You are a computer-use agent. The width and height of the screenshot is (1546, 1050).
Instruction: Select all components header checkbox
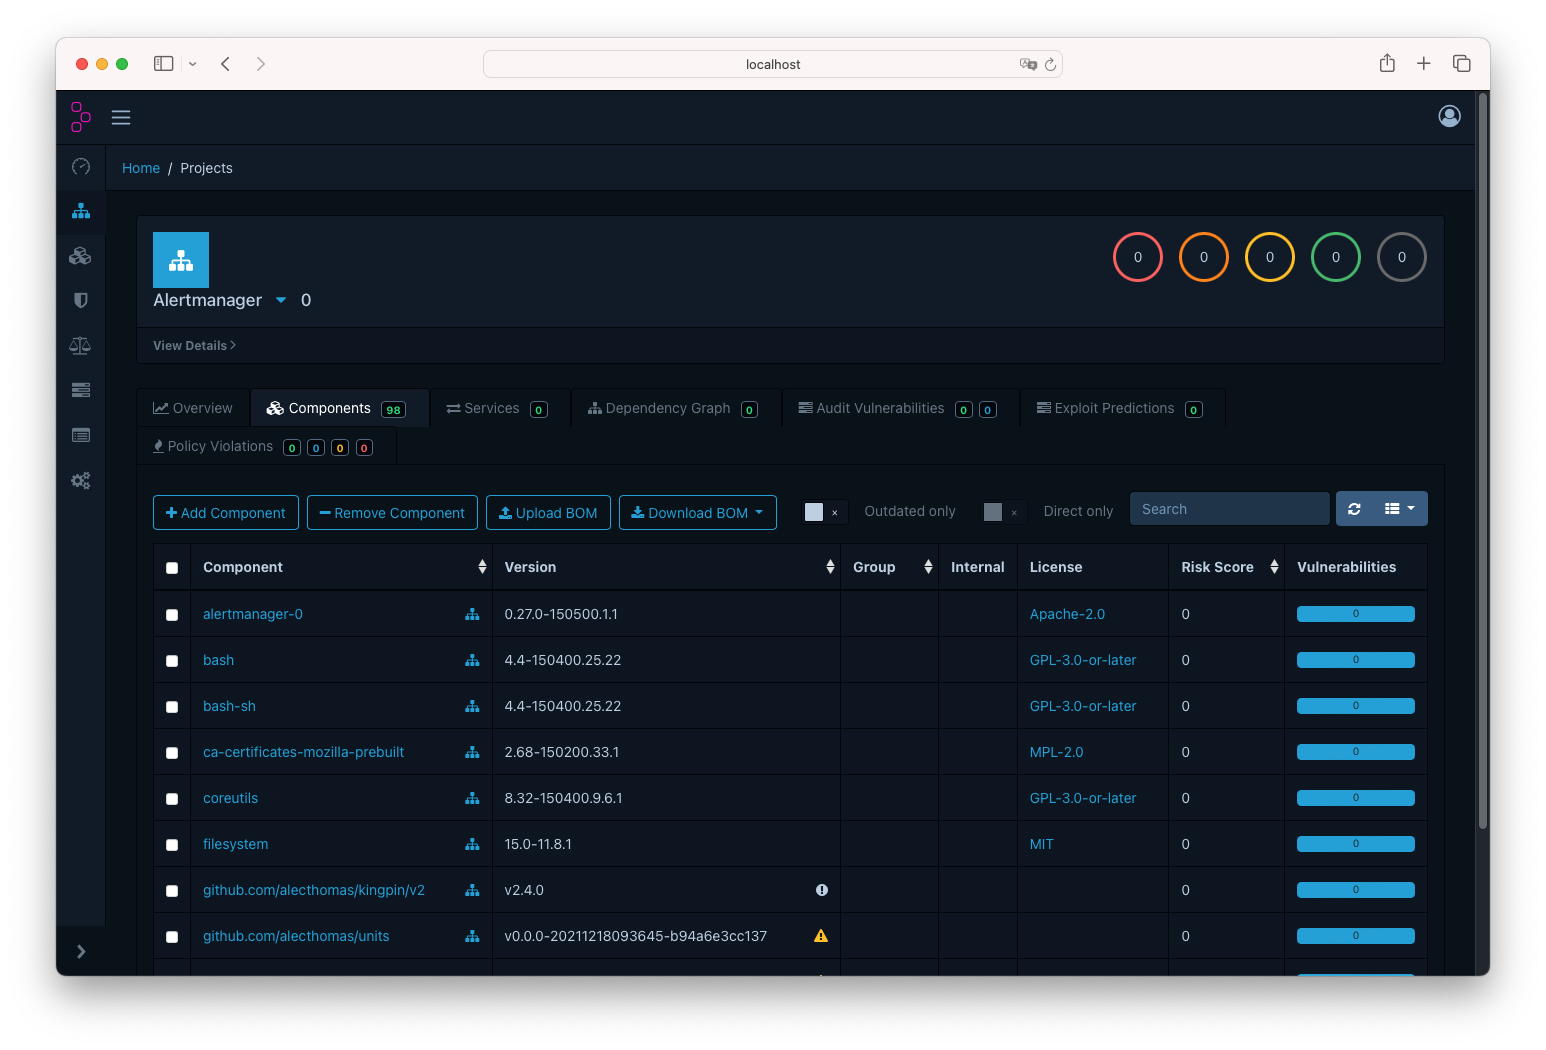pyautogui.click(x=172, y=568)
